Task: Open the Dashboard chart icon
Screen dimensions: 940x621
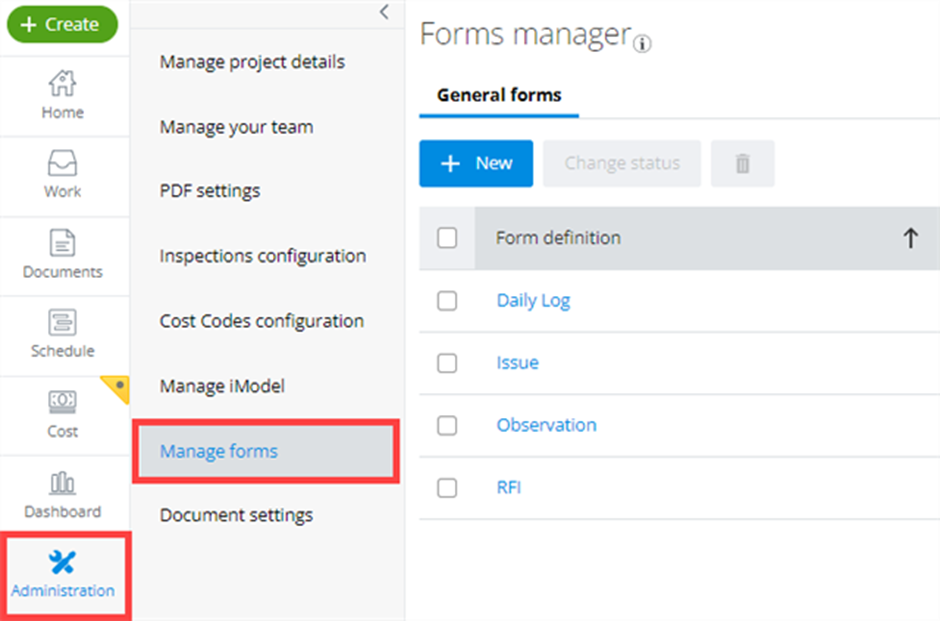Action: tap(62, 483)
